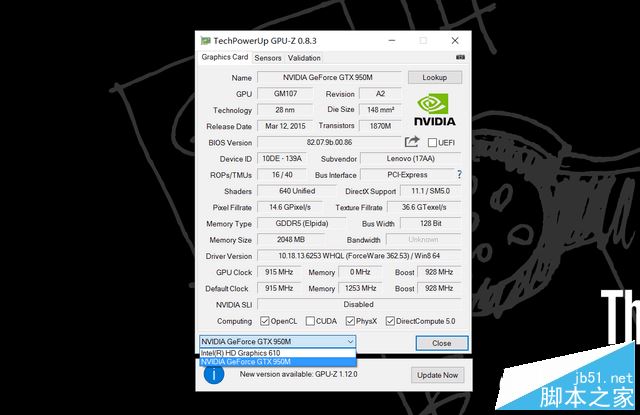The height and width of the screenshot is (415, 640).
Task: Click the Die Size value 148 mm²
Action: click(x=380, y=110)
